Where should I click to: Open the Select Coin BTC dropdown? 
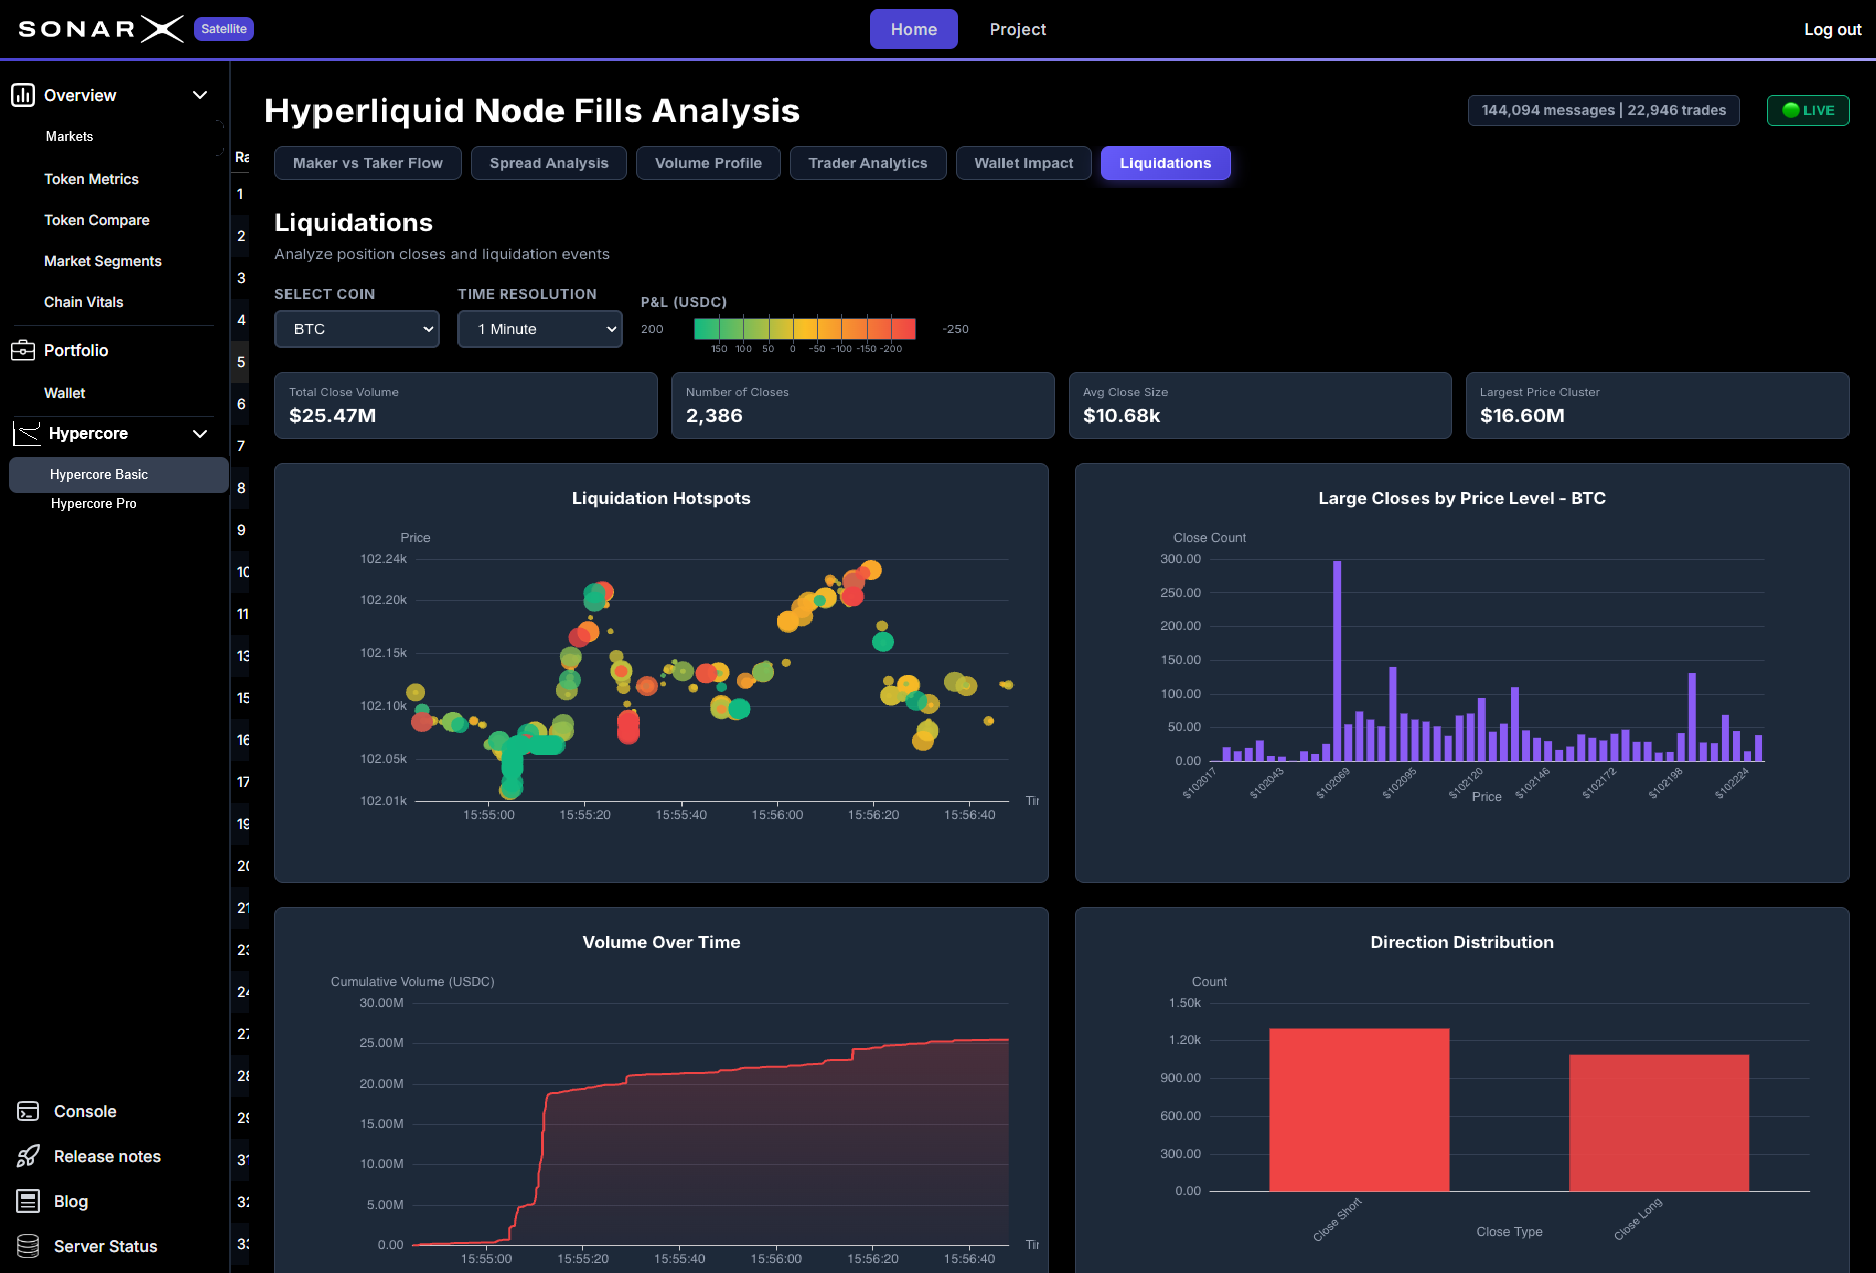[x=357, y=329]
